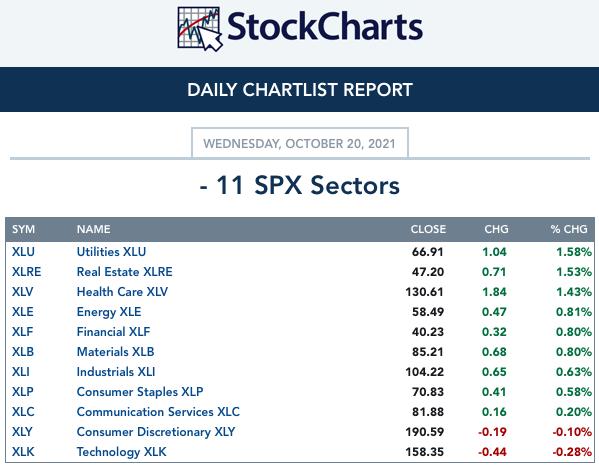
Task: Click the SYM column header
Action: pyautogui.click(x=23, y=229)
